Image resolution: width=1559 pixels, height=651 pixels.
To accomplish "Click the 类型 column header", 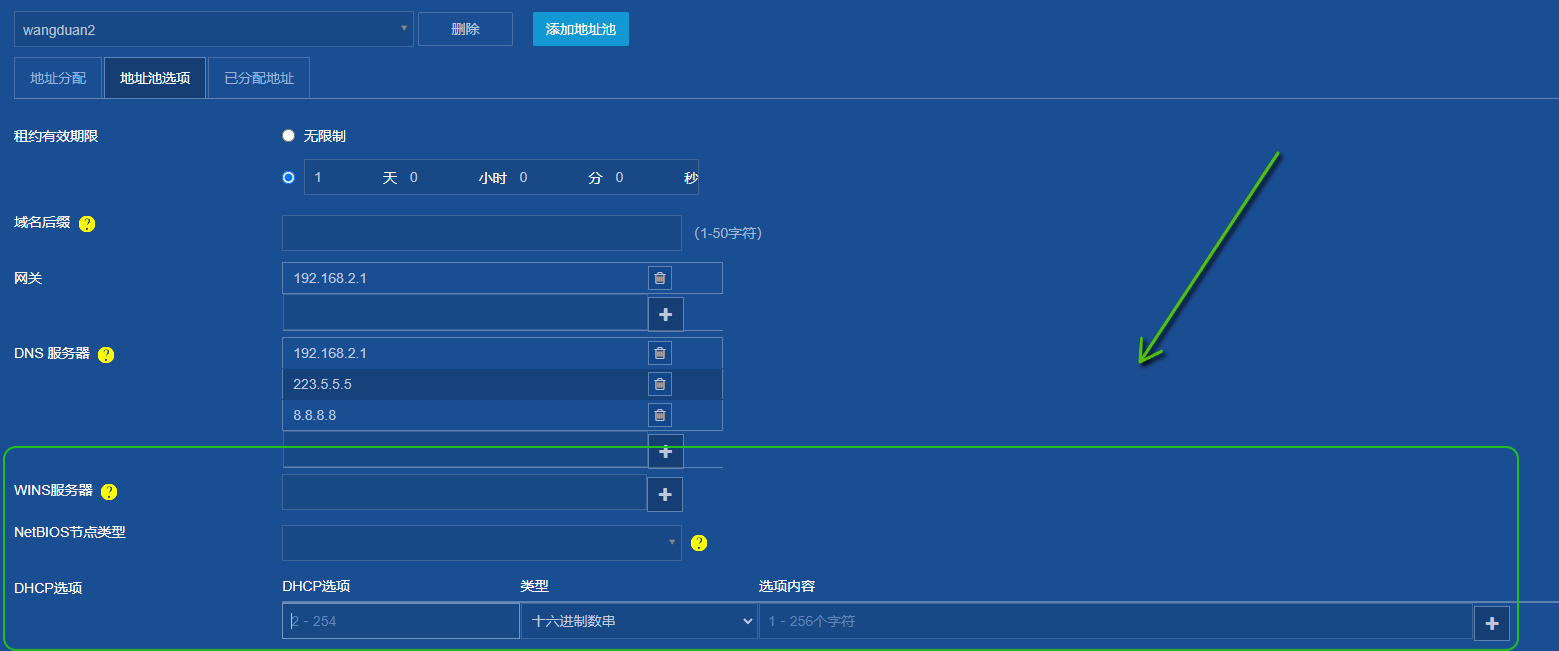I will [535, 586].
